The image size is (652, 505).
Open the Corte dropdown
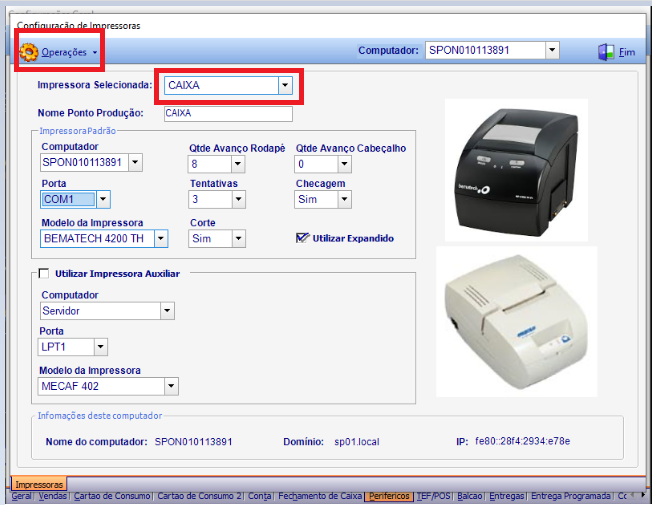pos(238,239)
